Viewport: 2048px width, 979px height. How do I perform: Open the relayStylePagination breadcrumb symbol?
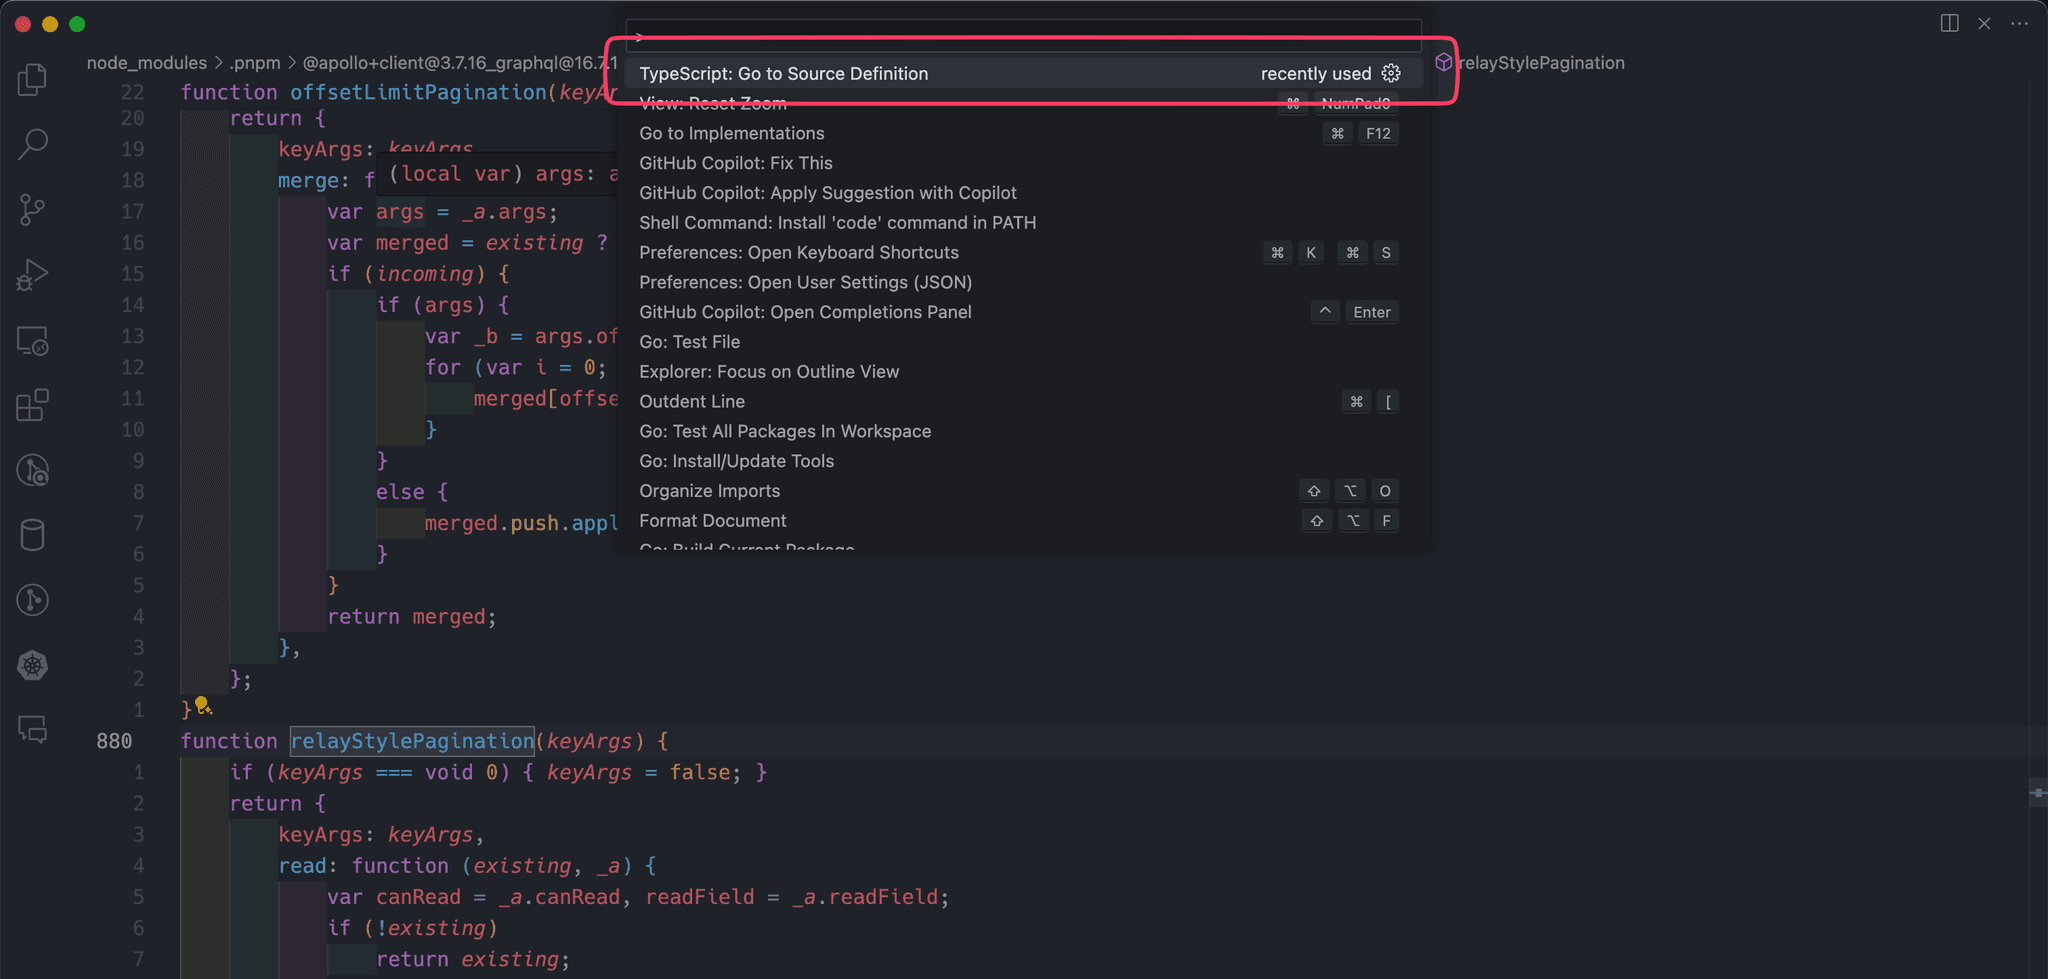tap(1540, 63)
